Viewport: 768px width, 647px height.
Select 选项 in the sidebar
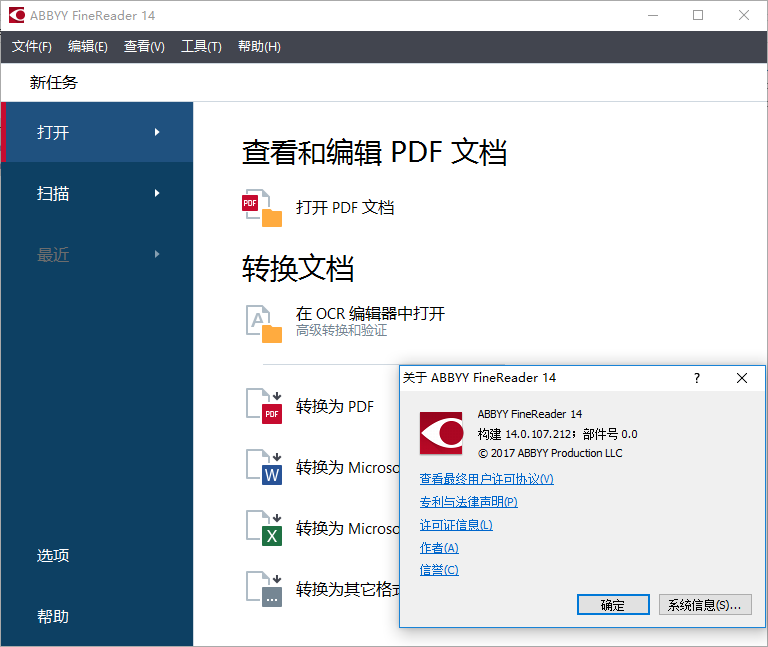[x=53, y=555]
